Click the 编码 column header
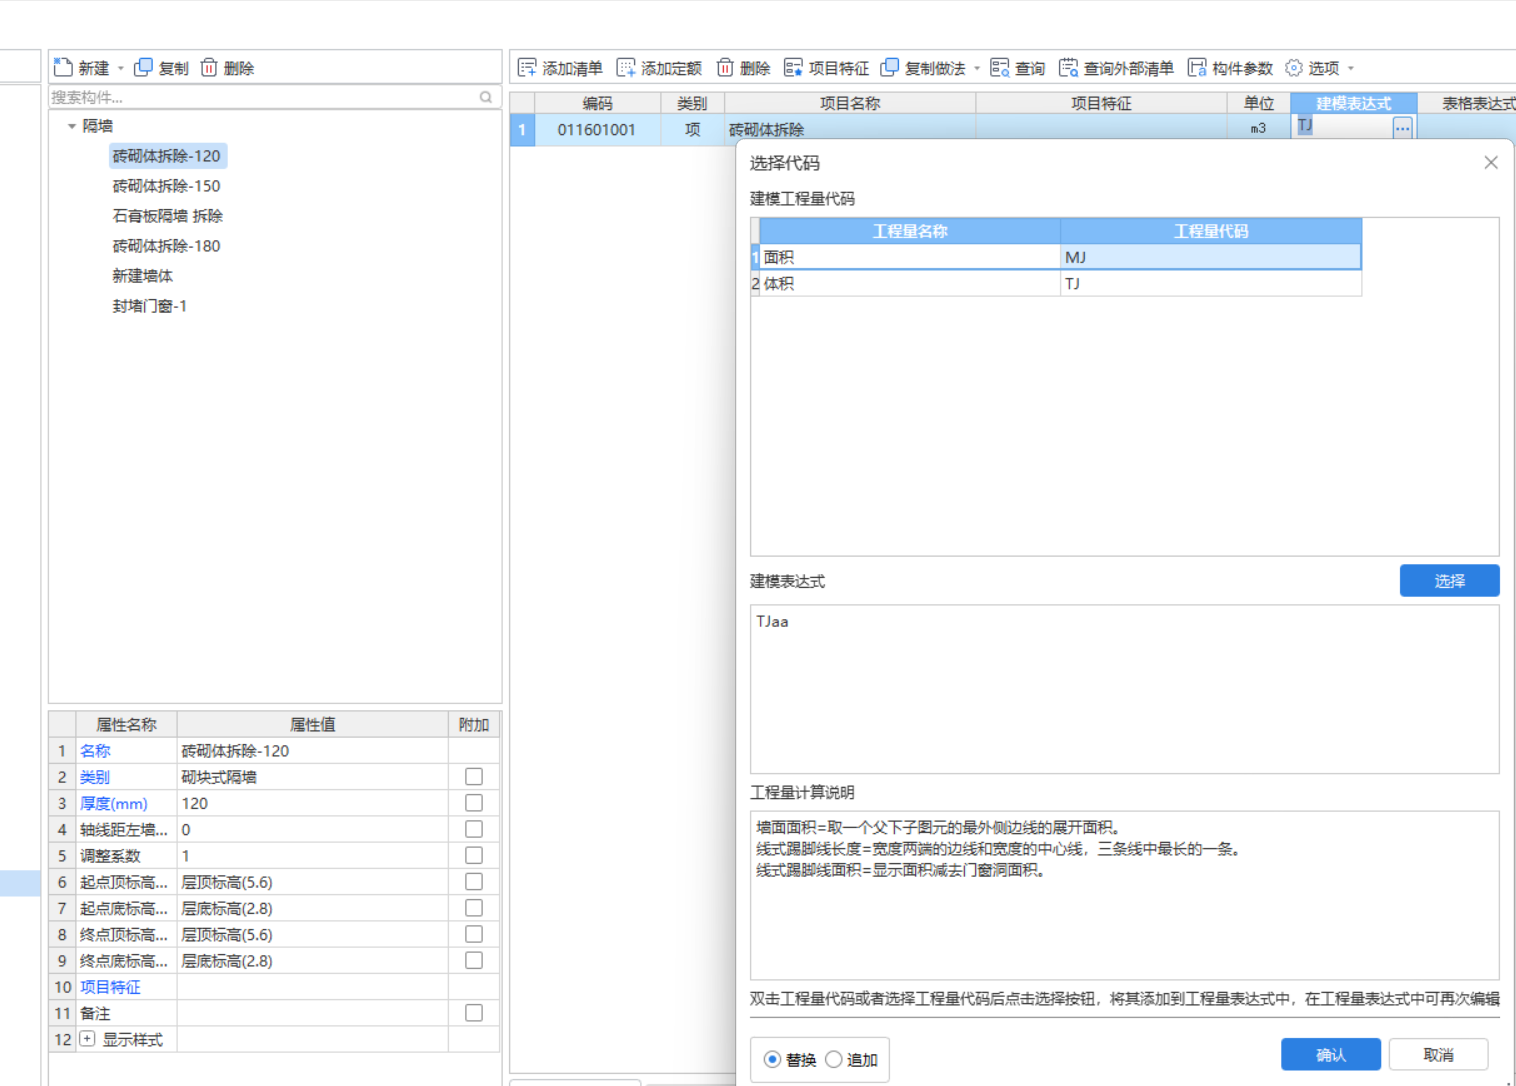The height and width of the screenshot is (1086, 1516). [598, 103]
